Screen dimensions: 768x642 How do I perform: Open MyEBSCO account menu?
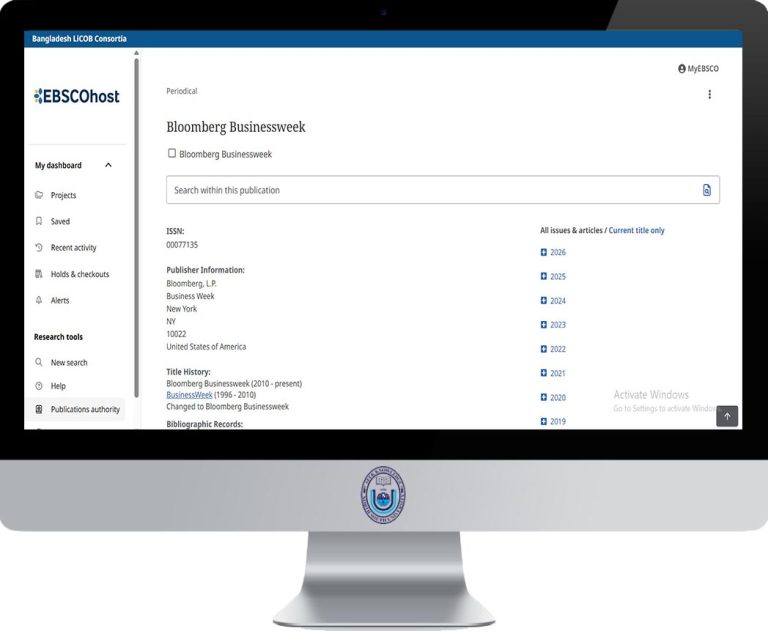click(x=698, y=69)
